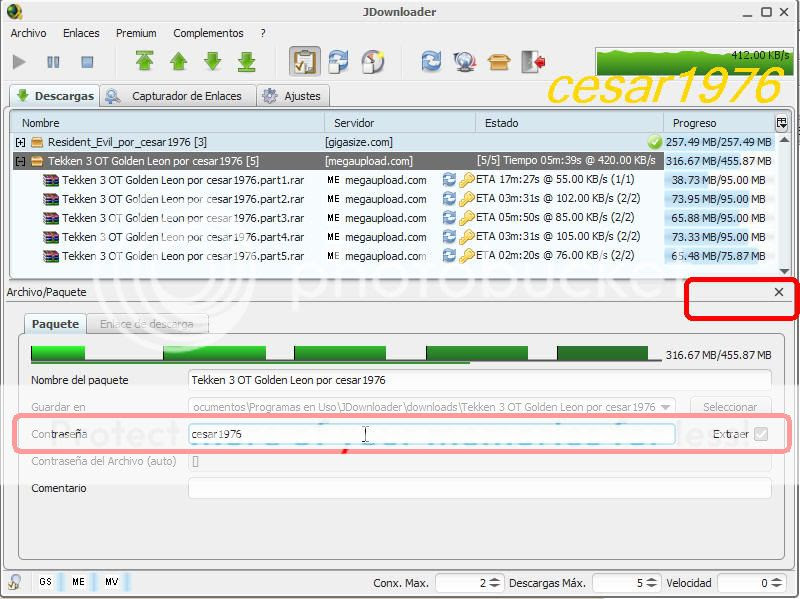The image size is (800, 599).
Task: Open the Premium menu
Action: [136, 33]
